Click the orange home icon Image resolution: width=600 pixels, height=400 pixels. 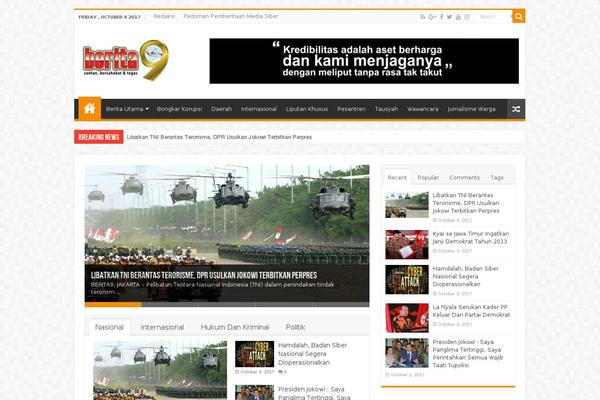coord(90,109)
